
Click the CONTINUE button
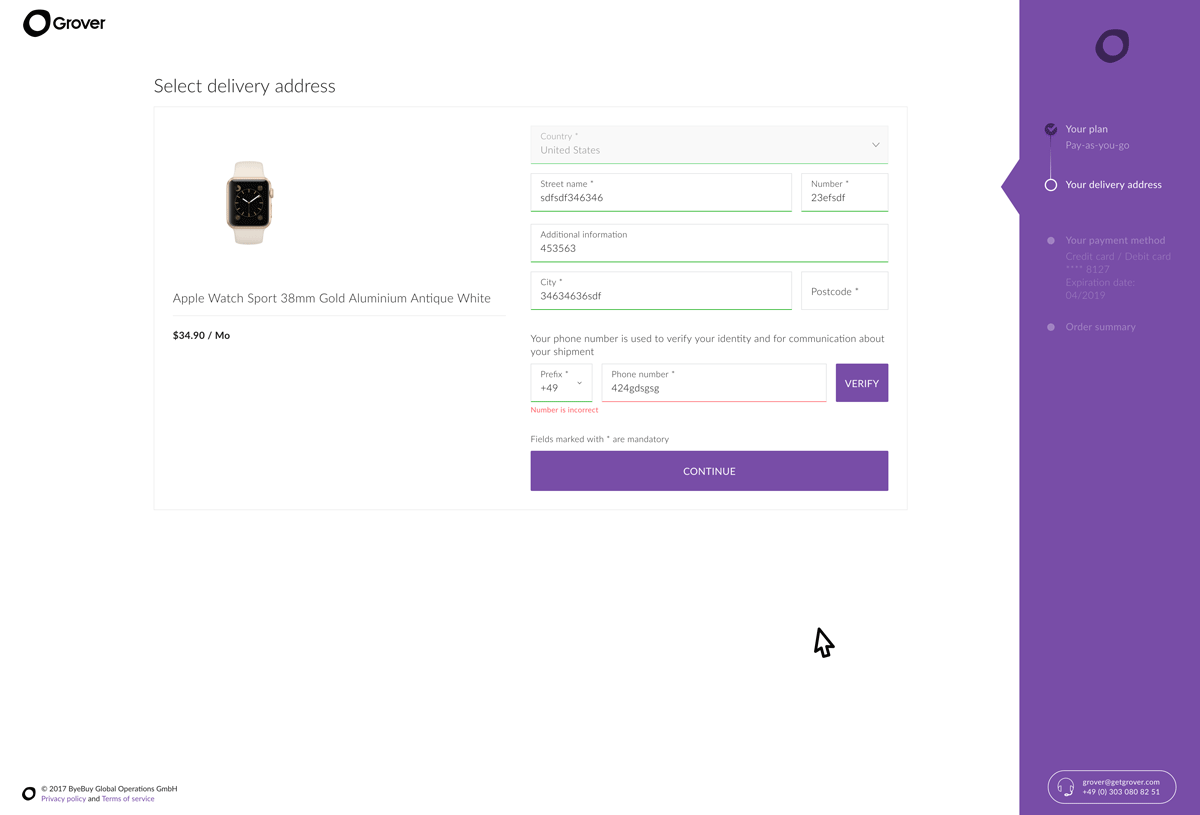pyautogui.click(x=709, y=471)
